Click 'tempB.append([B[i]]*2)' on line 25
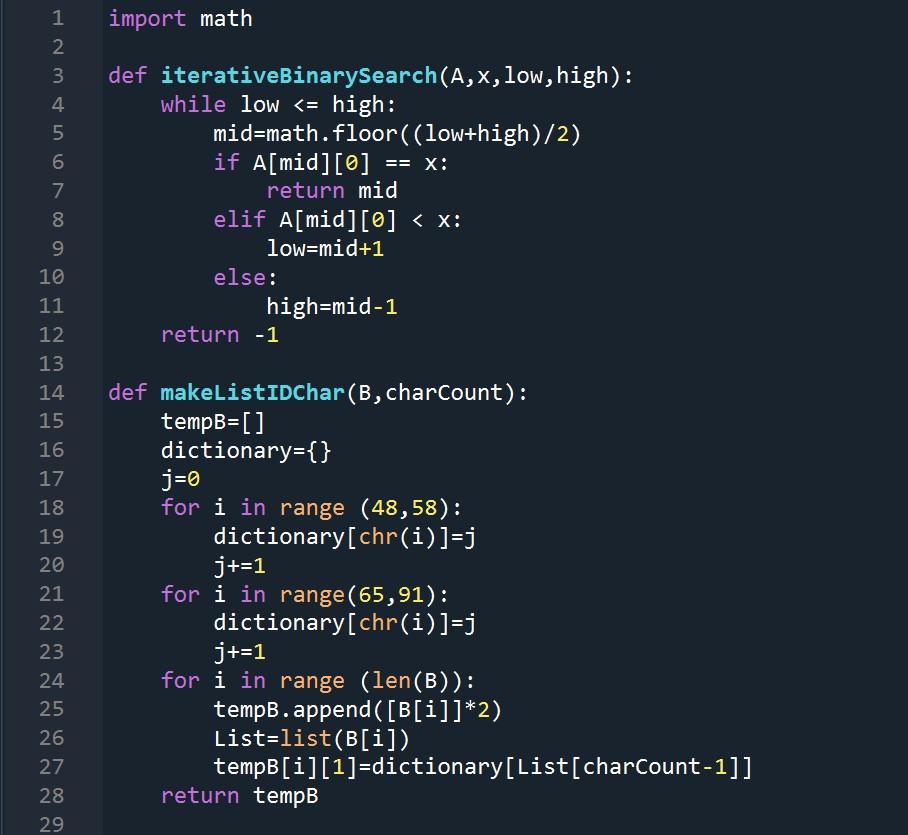908x835 pixels. (357, 710)
